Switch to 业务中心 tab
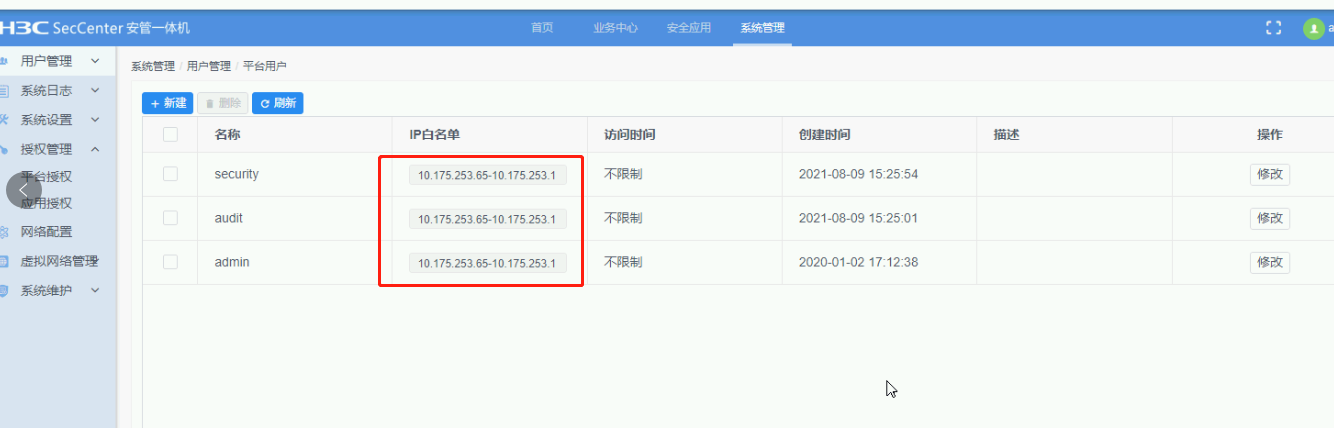 click(x=615, y=28)
